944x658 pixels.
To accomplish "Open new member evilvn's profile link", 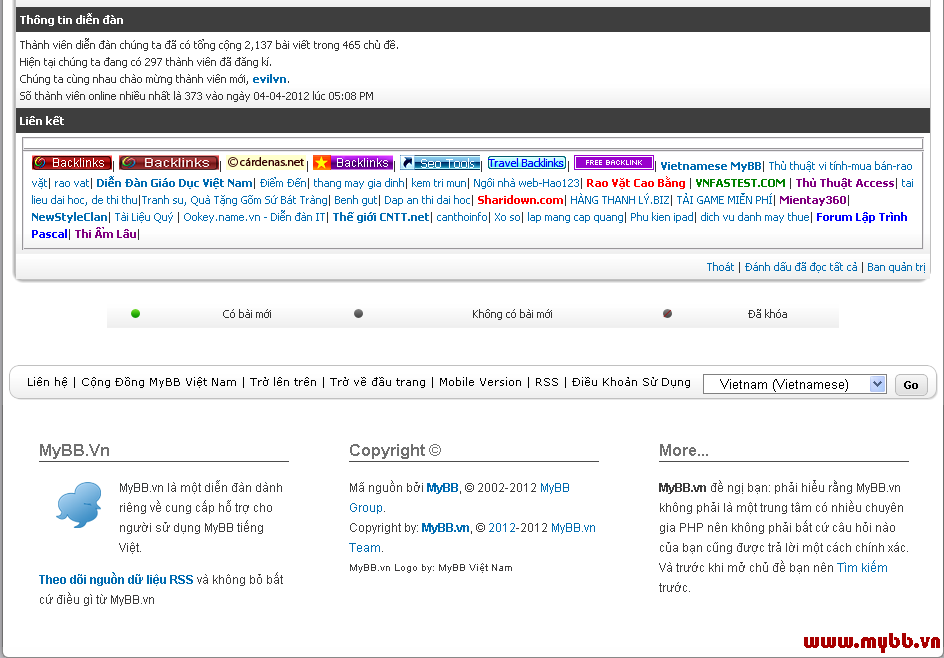I will (270, 79).
